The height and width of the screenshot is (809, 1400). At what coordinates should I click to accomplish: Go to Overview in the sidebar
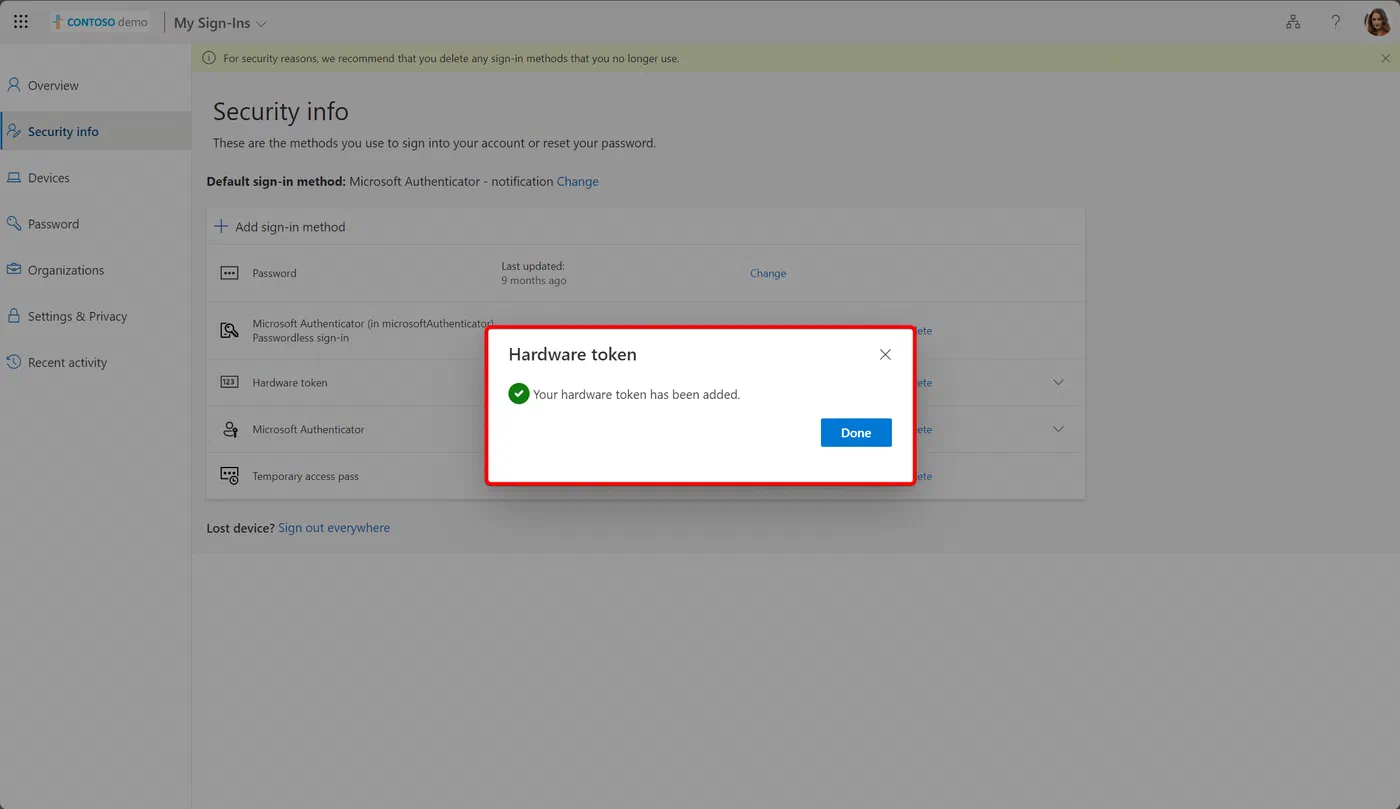[96, 85]
